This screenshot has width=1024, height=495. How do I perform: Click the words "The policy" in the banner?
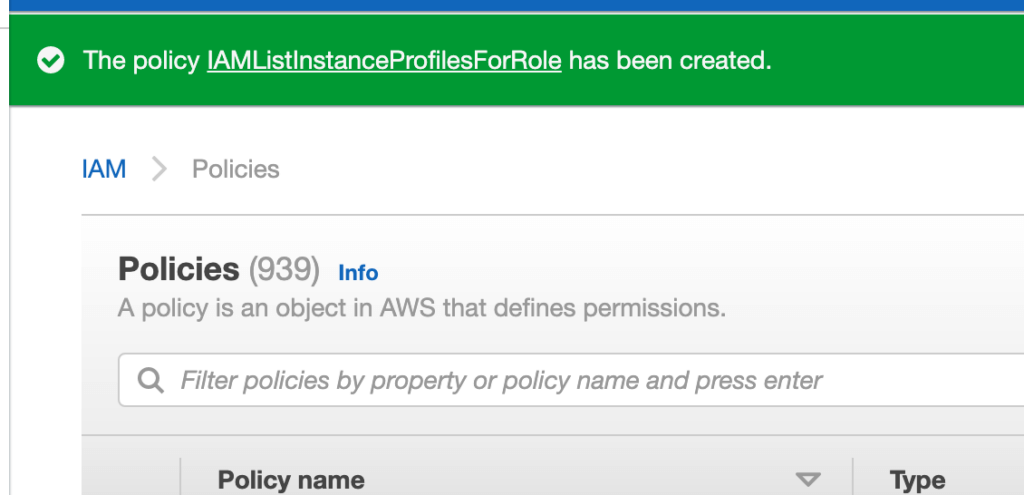pos(141,61)
